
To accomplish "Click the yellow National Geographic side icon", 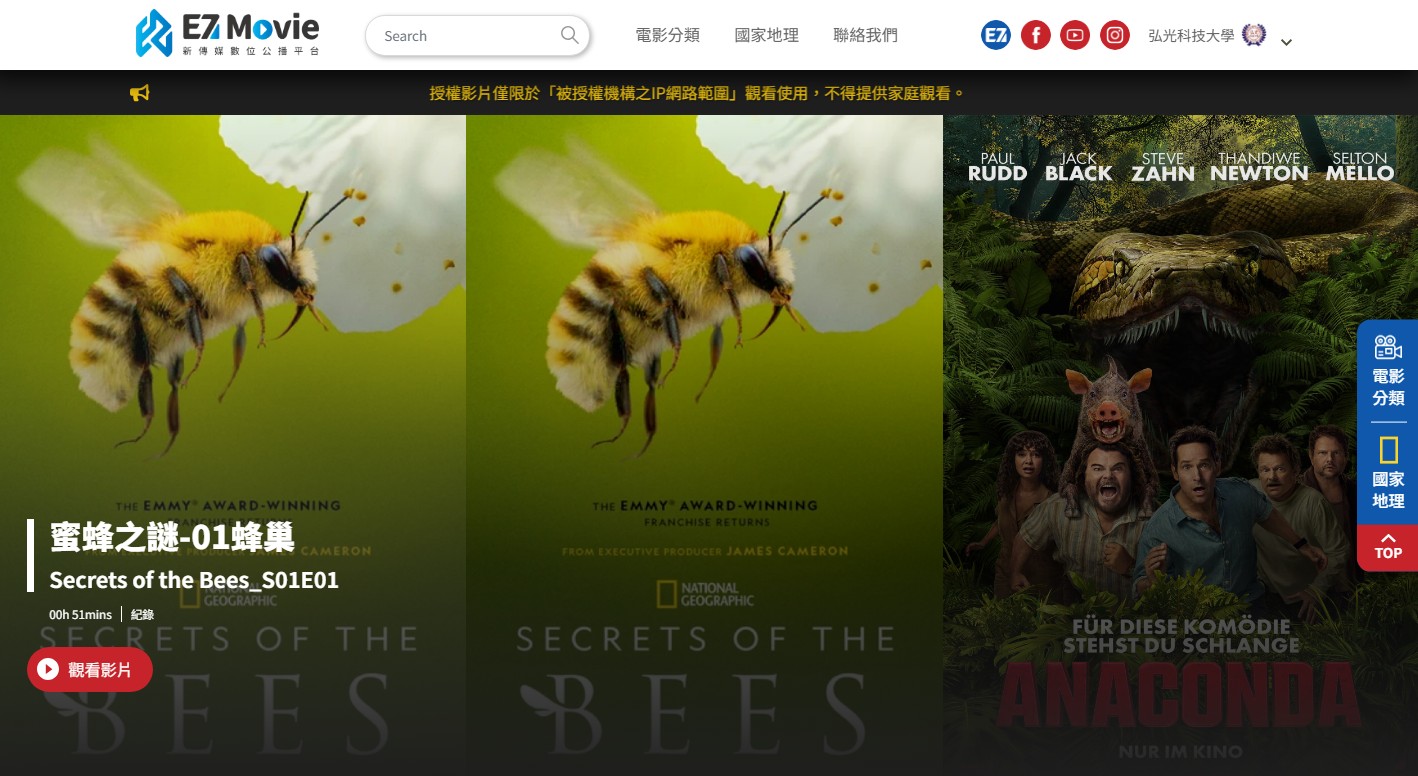I will [1388, 451].
